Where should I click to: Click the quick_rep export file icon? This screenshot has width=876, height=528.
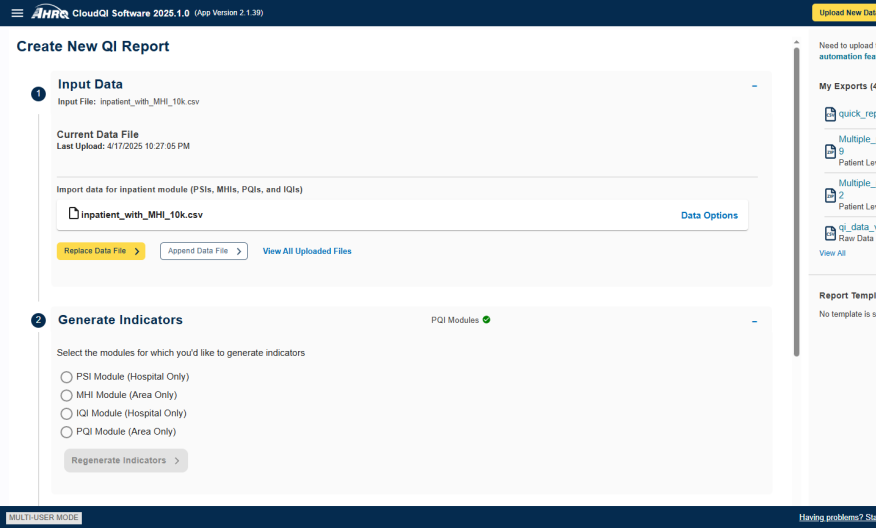click(829, 114)
